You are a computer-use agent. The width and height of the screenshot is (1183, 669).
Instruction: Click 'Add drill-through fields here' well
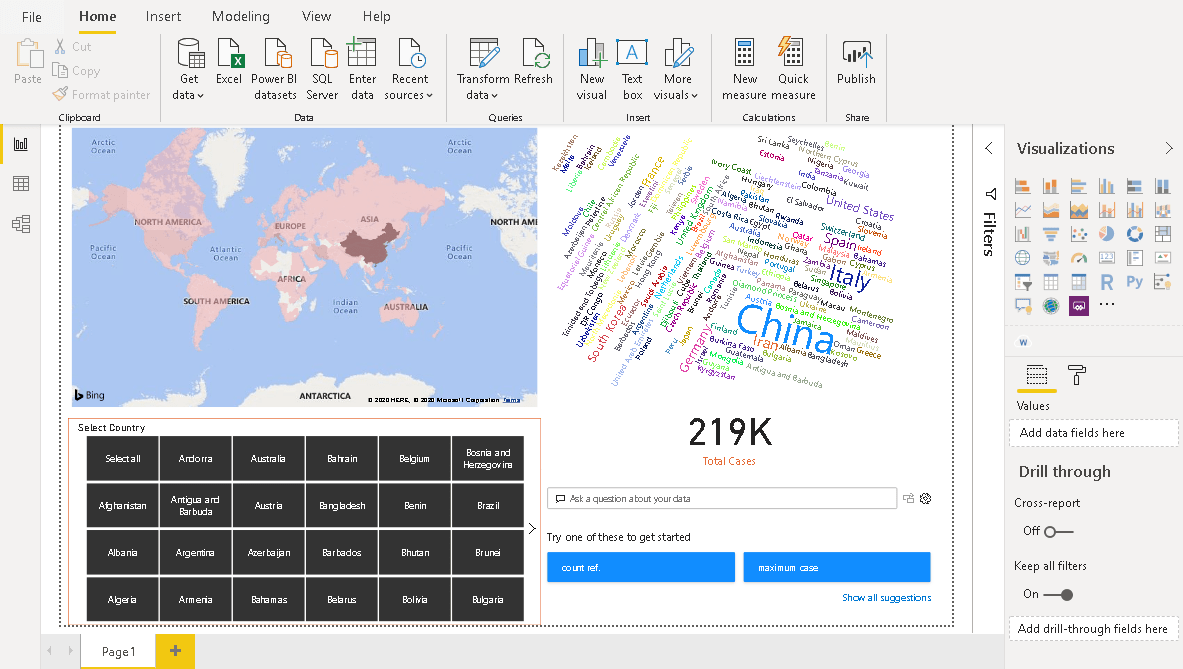pyautogui.click(x=1093, y=629)
